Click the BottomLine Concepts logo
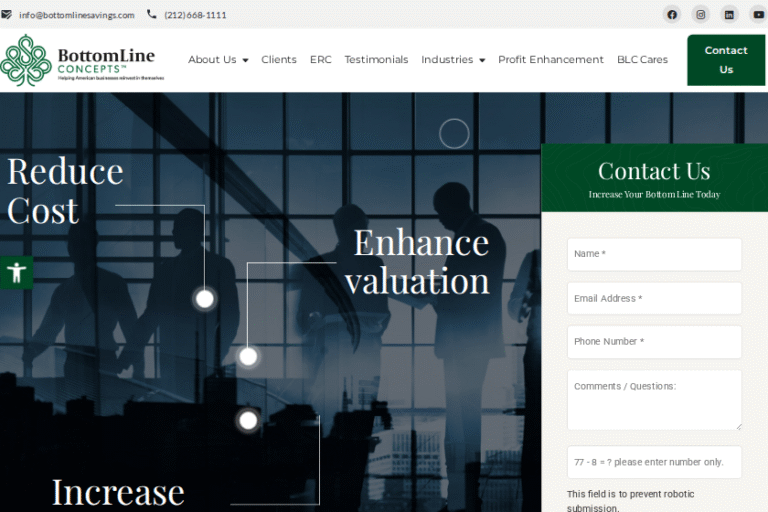768x512 pixels. tap(82, 60)
